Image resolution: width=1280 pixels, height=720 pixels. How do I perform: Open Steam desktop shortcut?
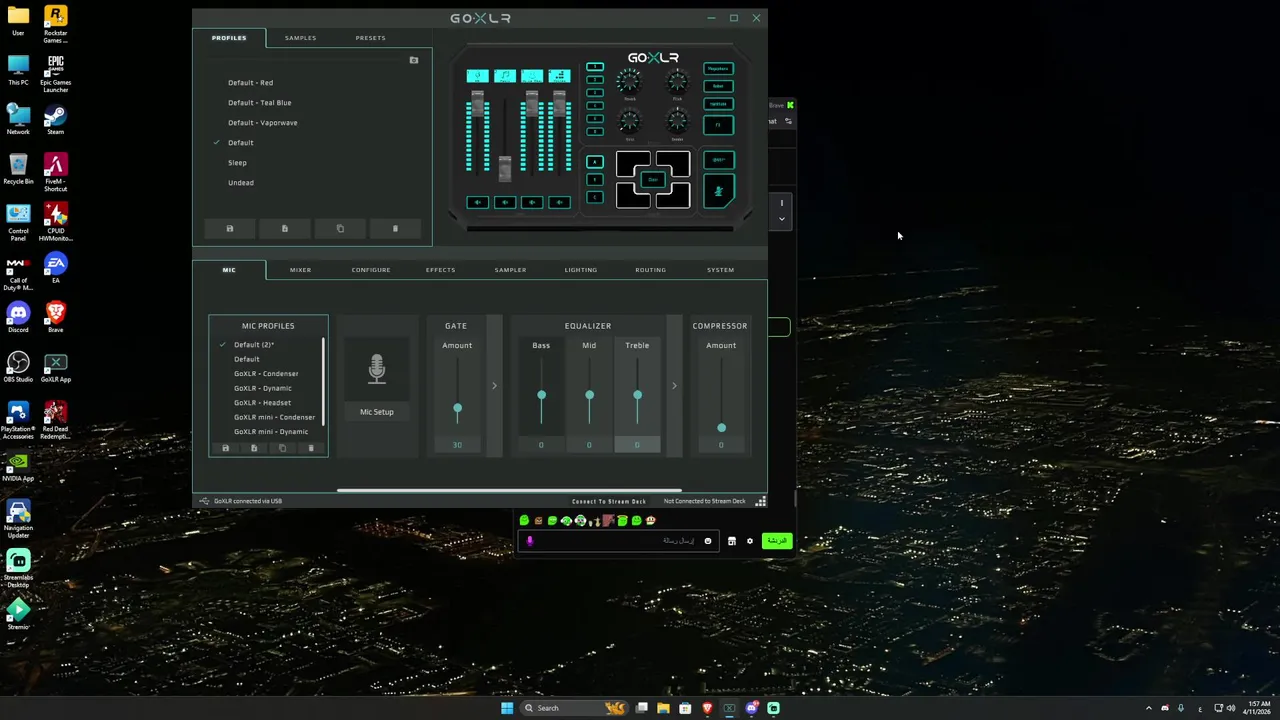click(56, 118)
